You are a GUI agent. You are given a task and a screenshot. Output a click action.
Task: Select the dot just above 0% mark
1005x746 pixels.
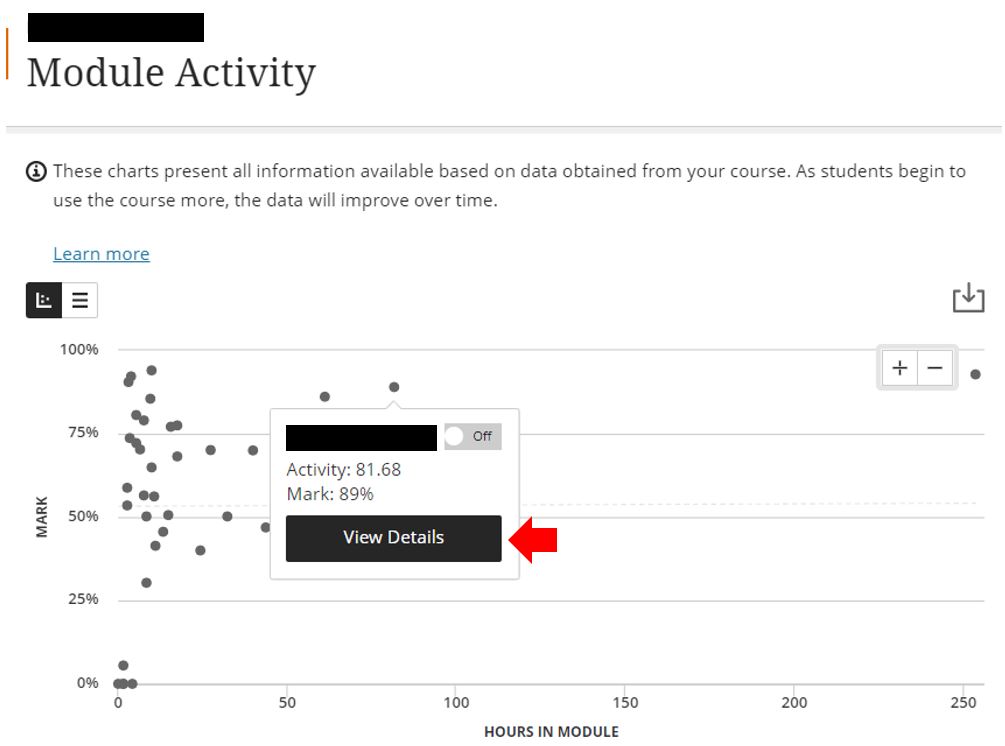click(124, 665)
